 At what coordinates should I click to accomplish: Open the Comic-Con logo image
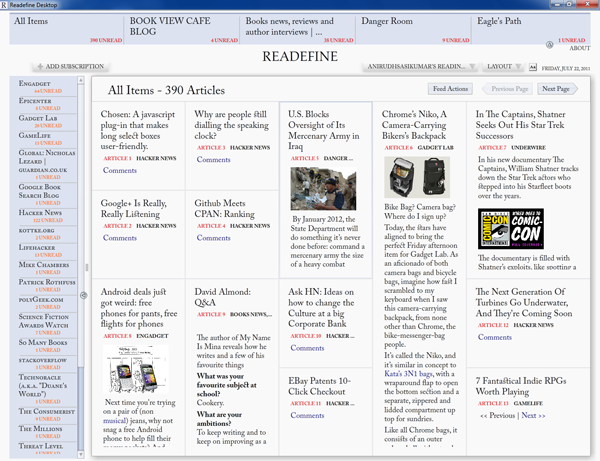(x=511, y=229)
